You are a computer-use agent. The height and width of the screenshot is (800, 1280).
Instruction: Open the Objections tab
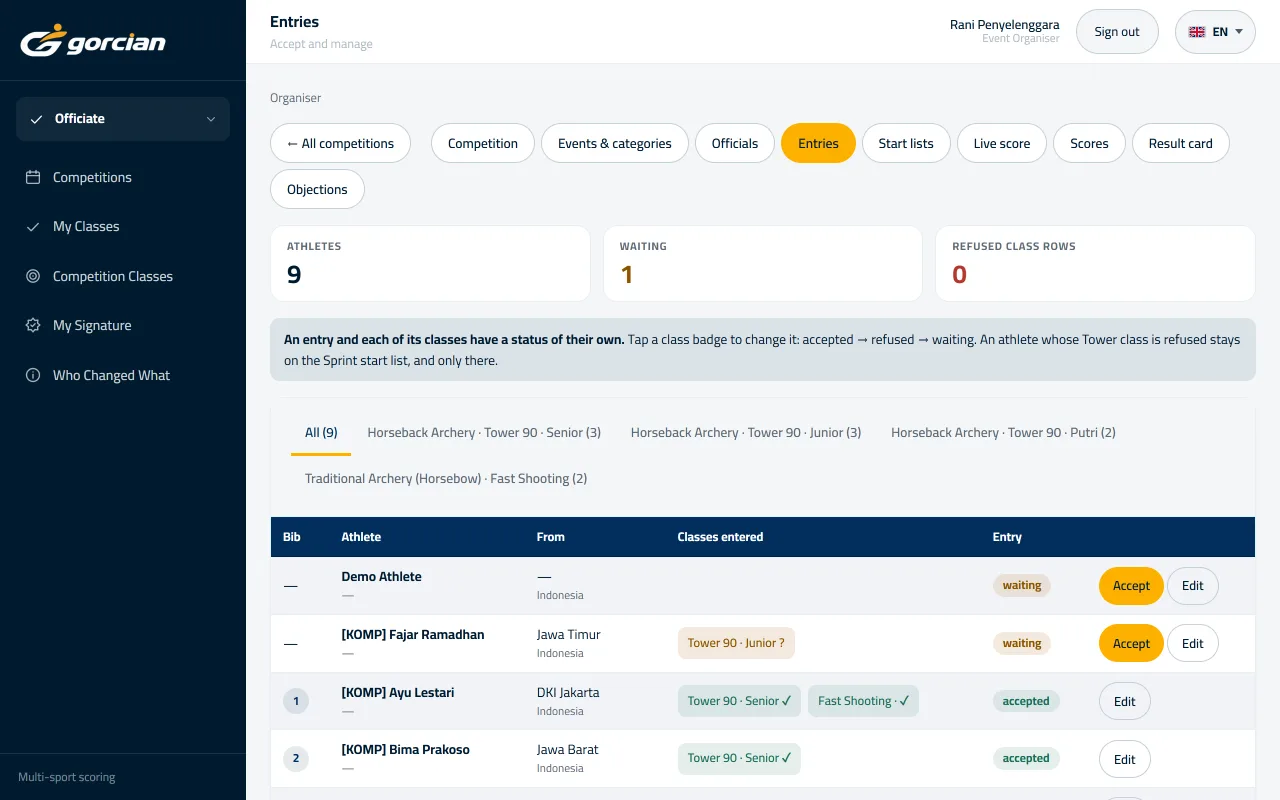[x=317, y=189]
